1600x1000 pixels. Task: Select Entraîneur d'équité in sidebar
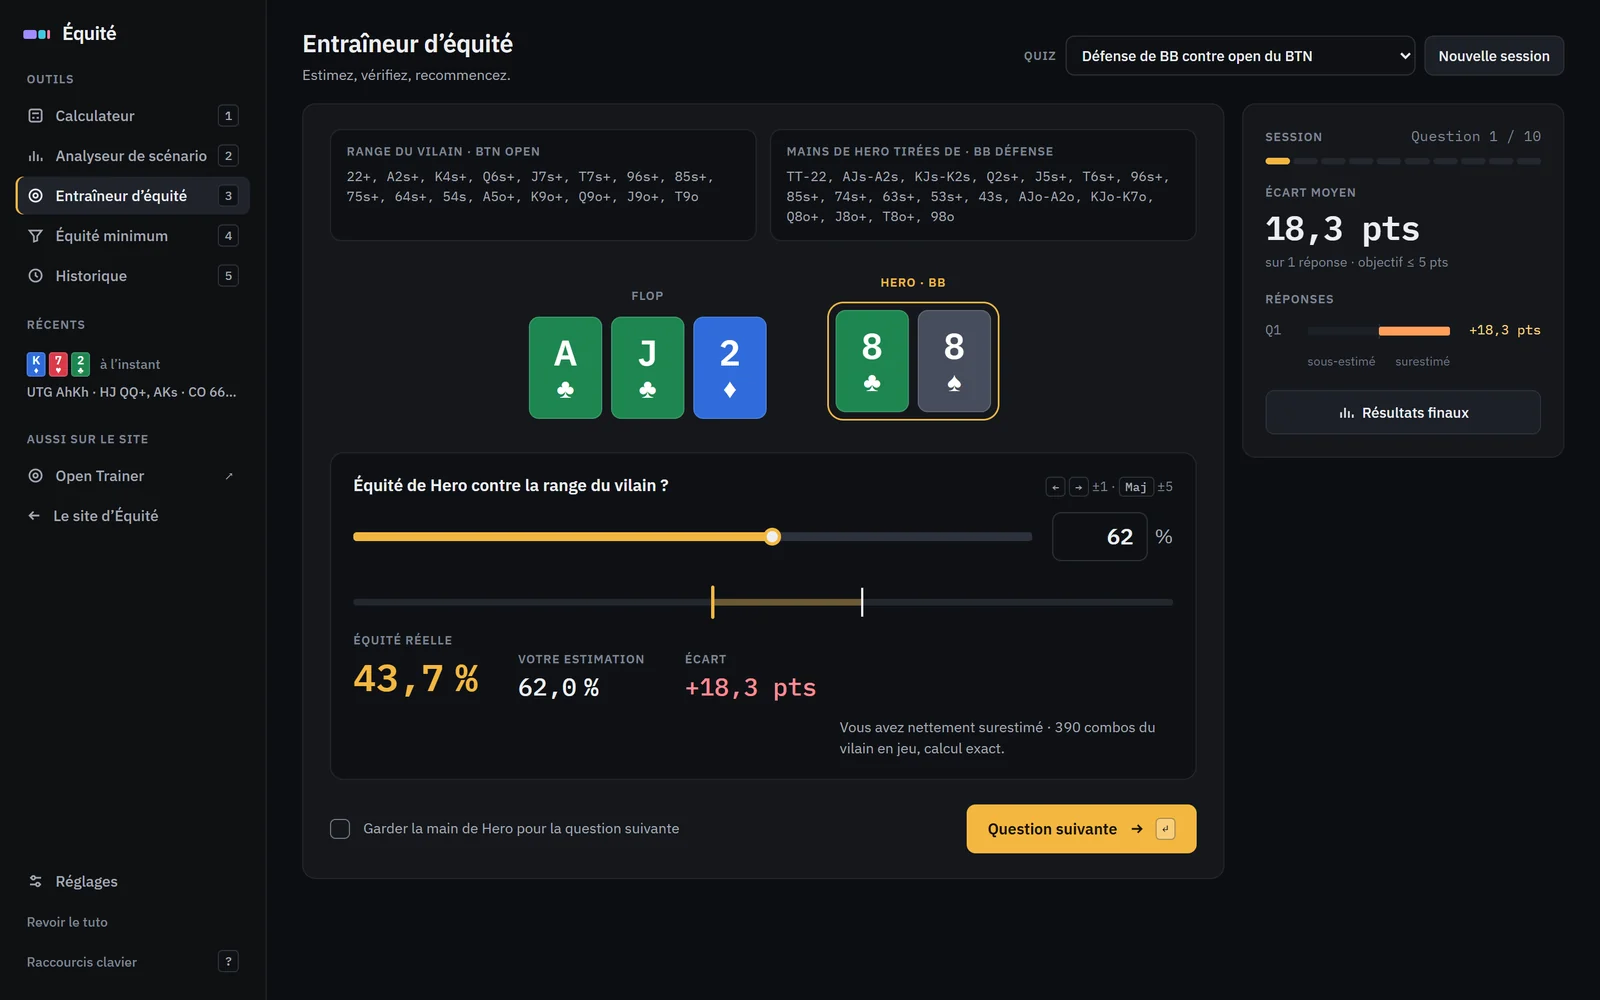click(133, 196)
